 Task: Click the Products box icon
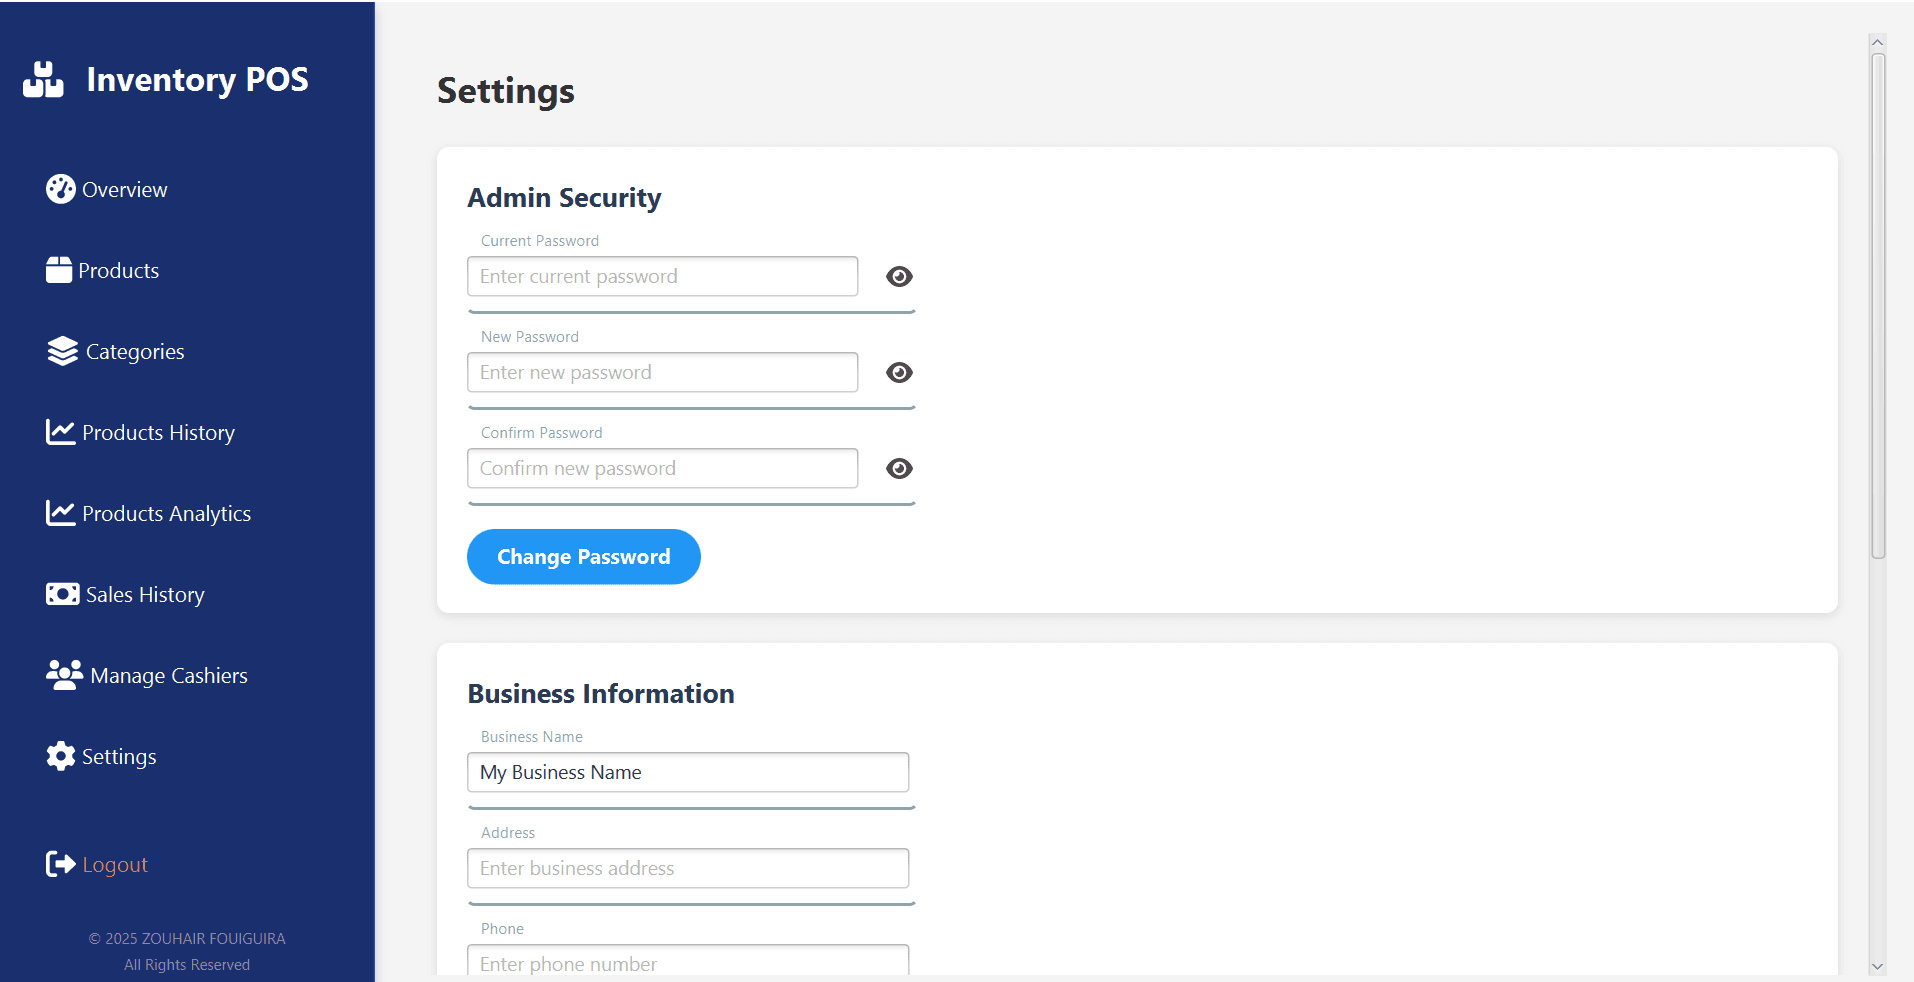(59, 270)
